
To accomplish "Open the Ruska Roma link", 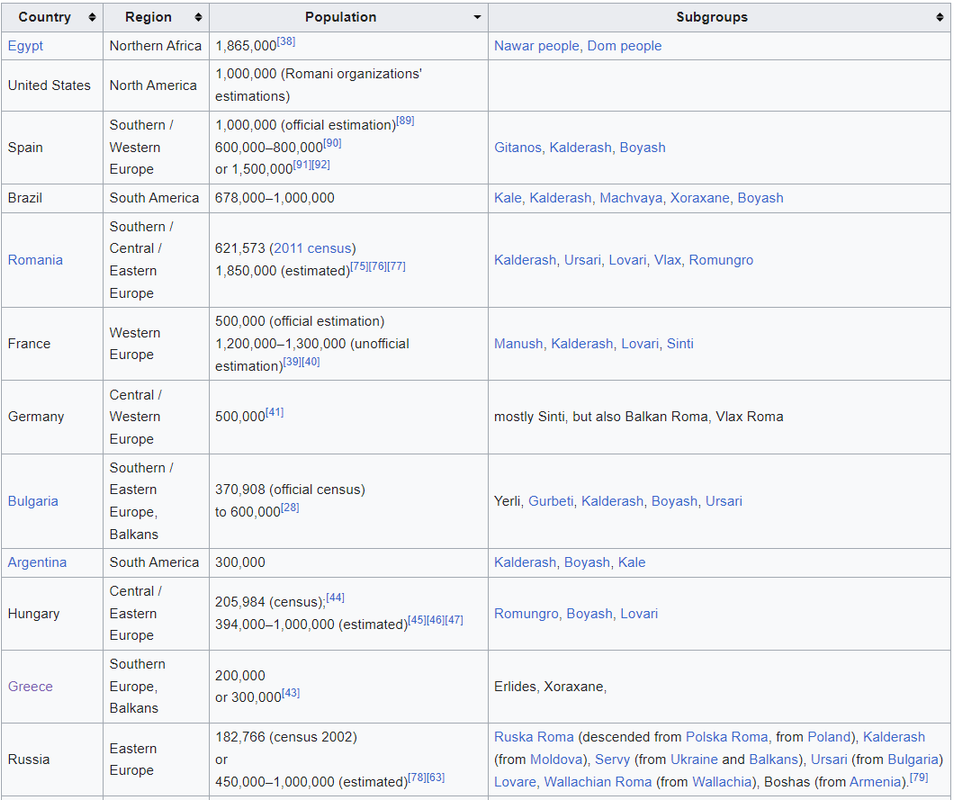I will (x=534, y=737).
